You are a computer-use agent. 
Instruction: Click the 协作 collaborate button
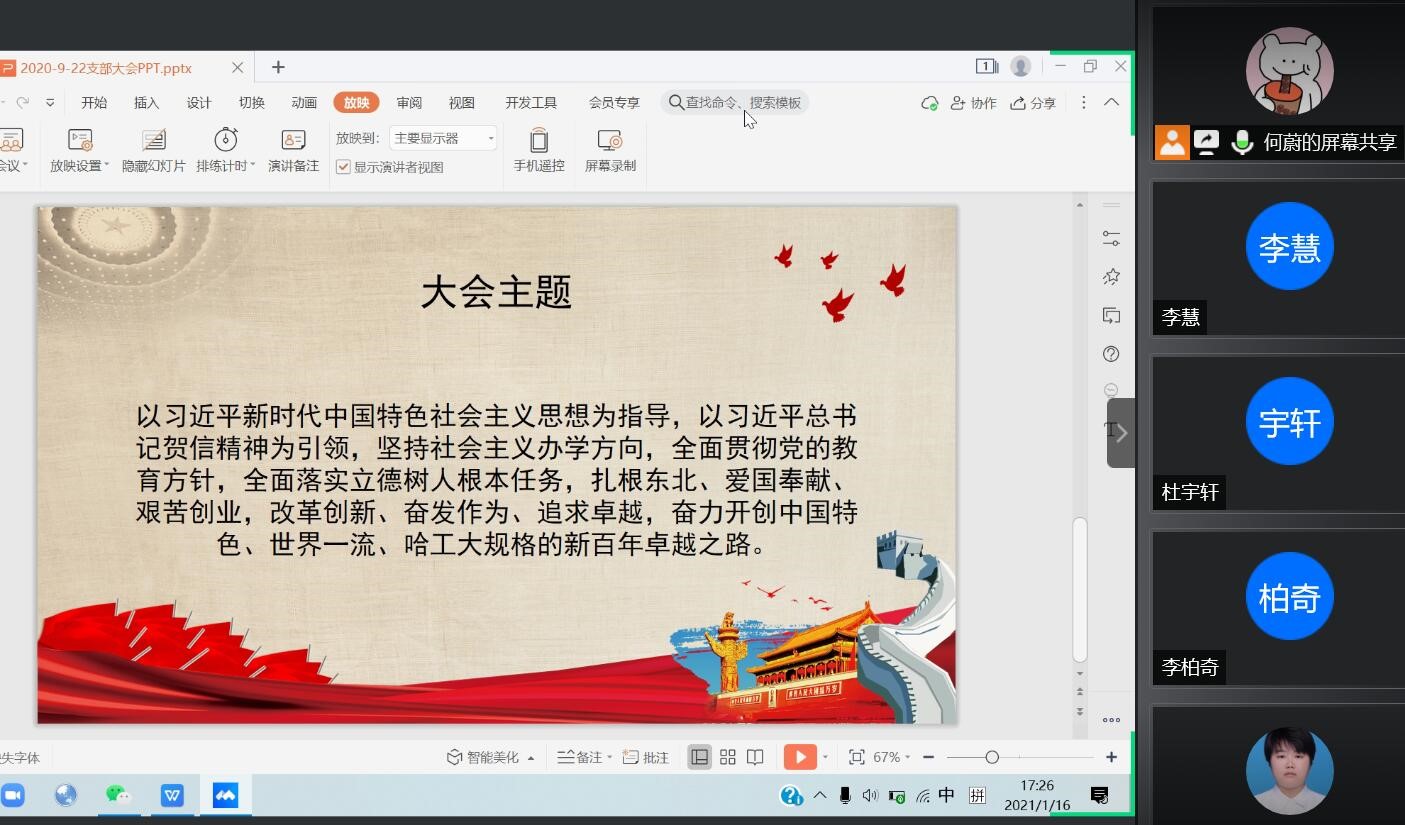(x=974, y=102)
